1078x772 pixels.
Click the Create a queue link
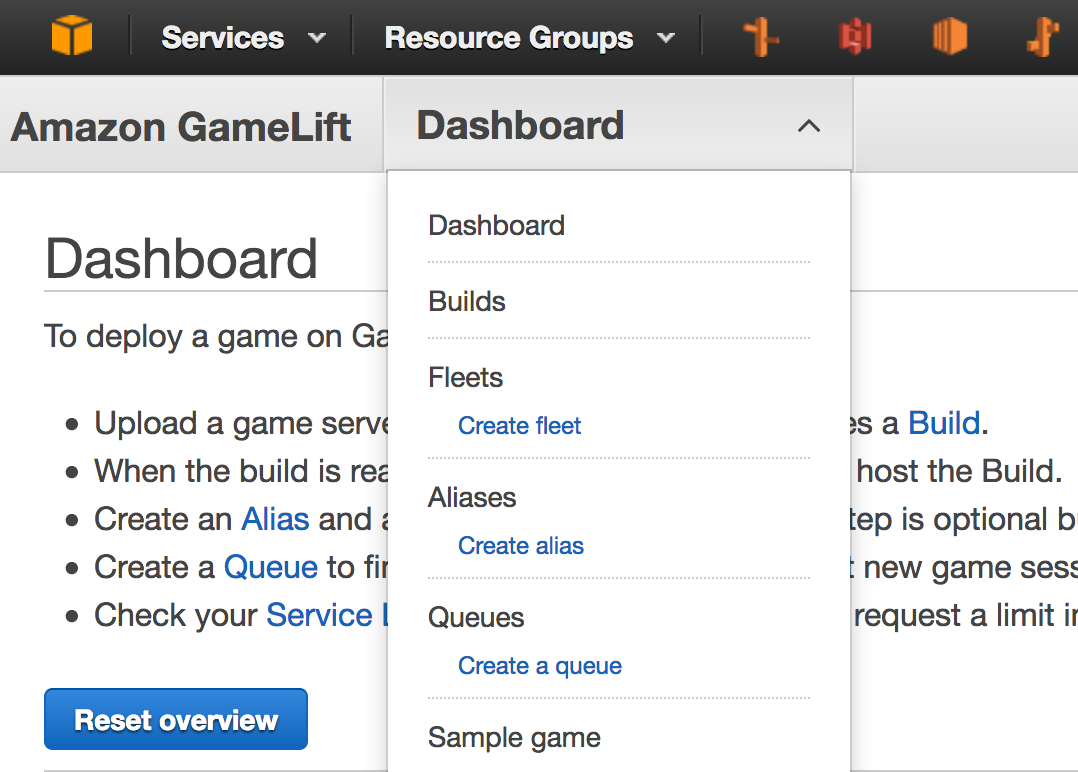540,665
